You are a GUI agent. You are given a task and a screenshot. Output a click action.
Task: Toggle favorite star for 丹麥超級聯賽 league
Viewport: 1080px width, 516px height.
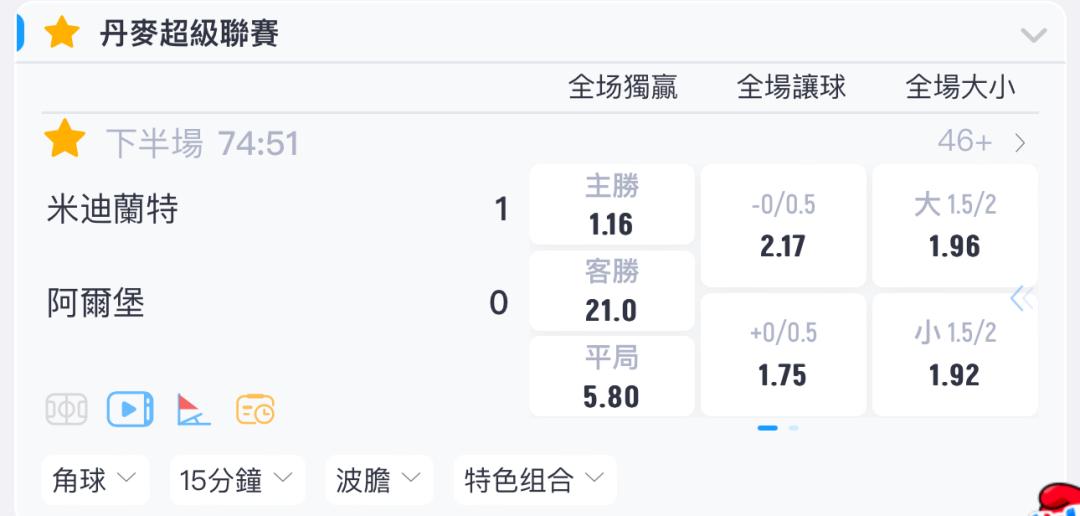61,32
